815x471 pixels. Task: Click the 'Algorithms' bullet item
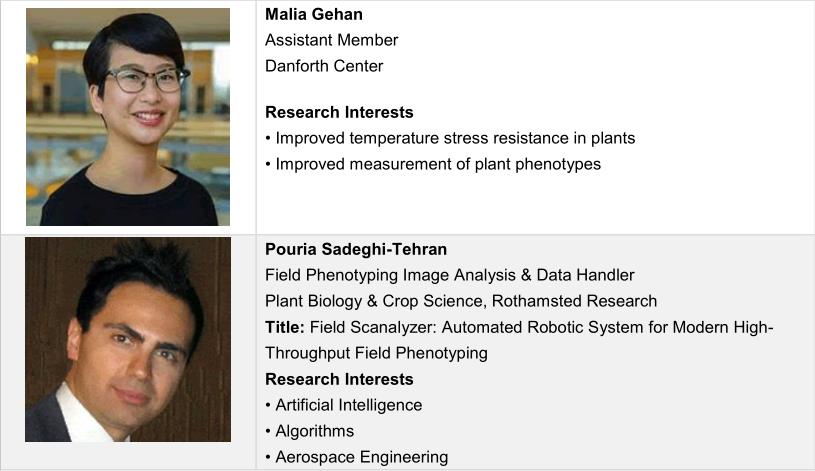click(315, 431)
